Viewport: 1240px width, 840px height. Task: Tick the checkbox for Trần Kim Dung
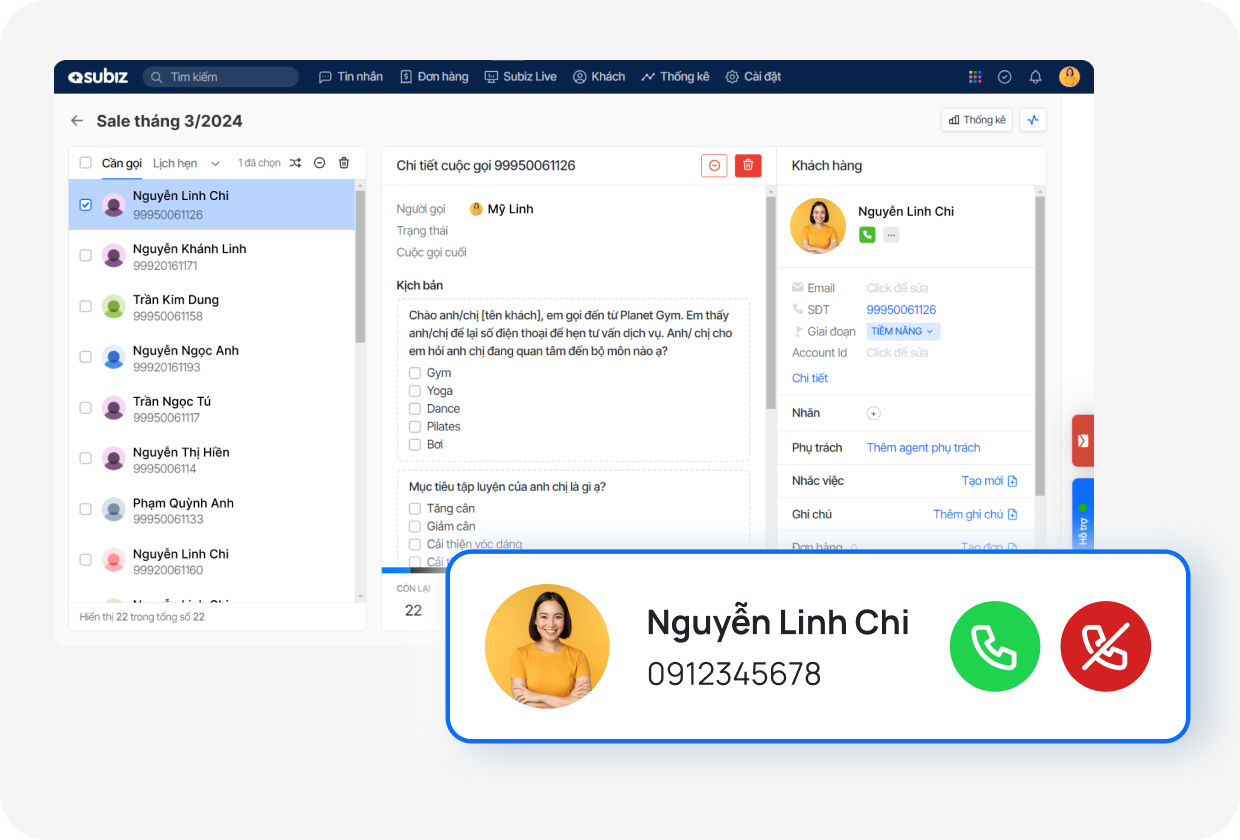[x=85, y=306]
